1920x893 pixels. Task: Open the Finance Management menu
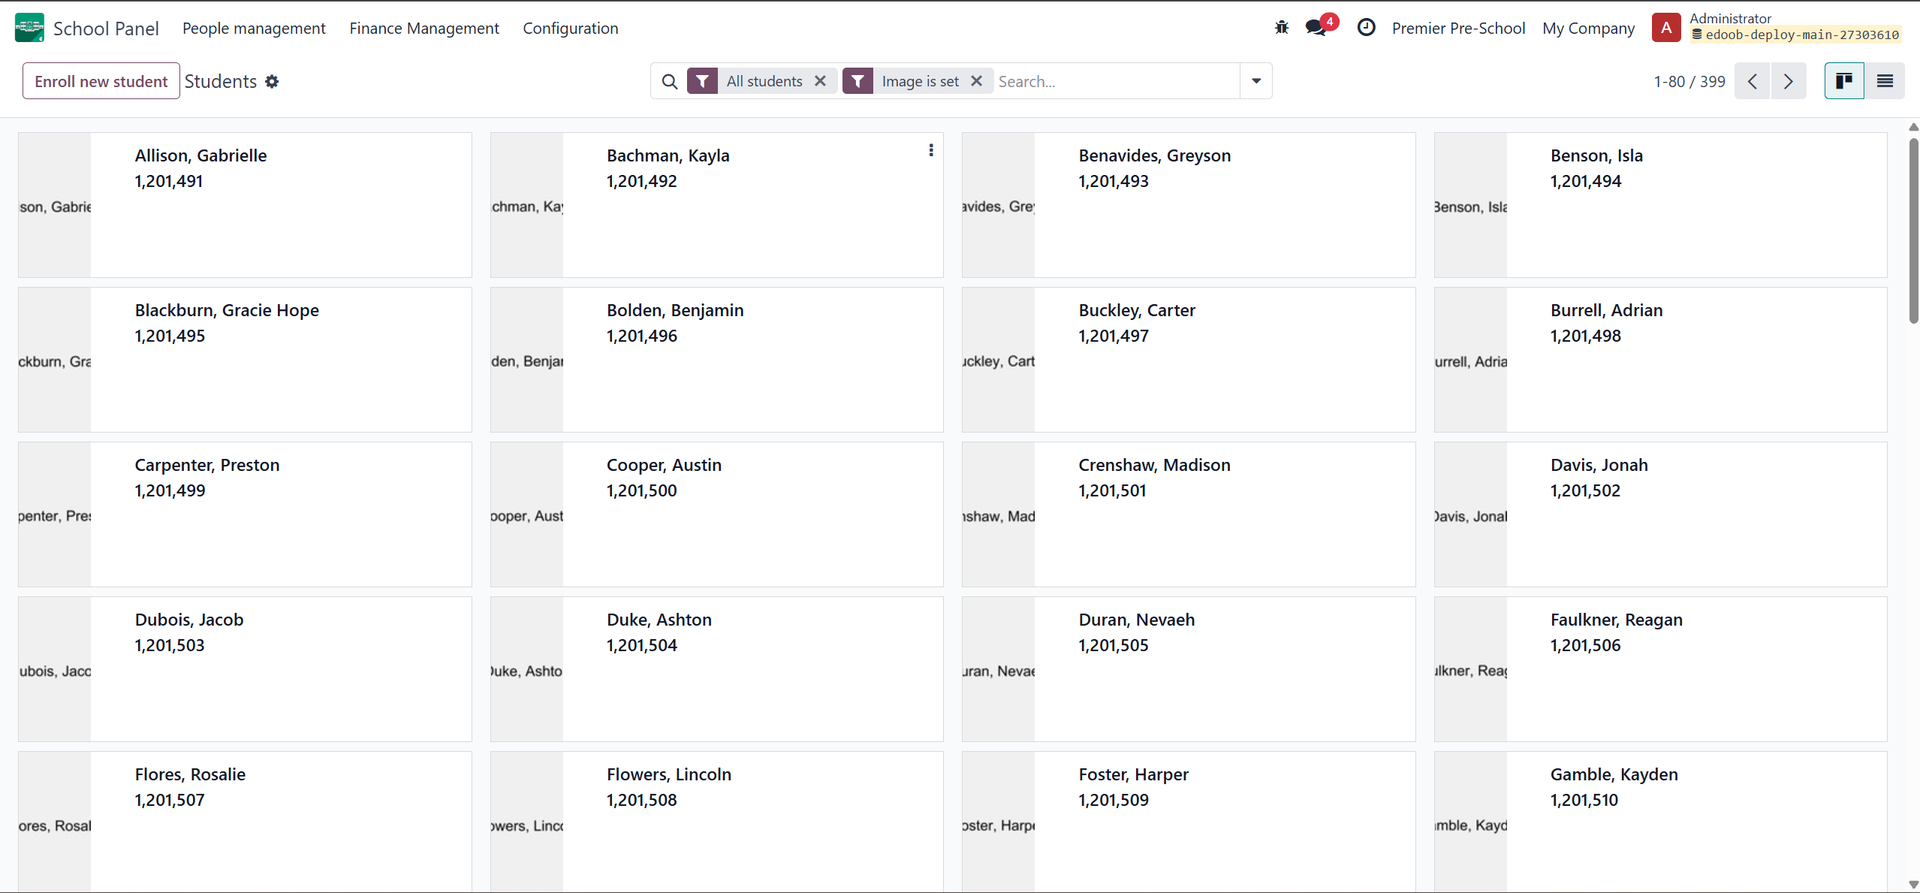click(x=424, y=28)
